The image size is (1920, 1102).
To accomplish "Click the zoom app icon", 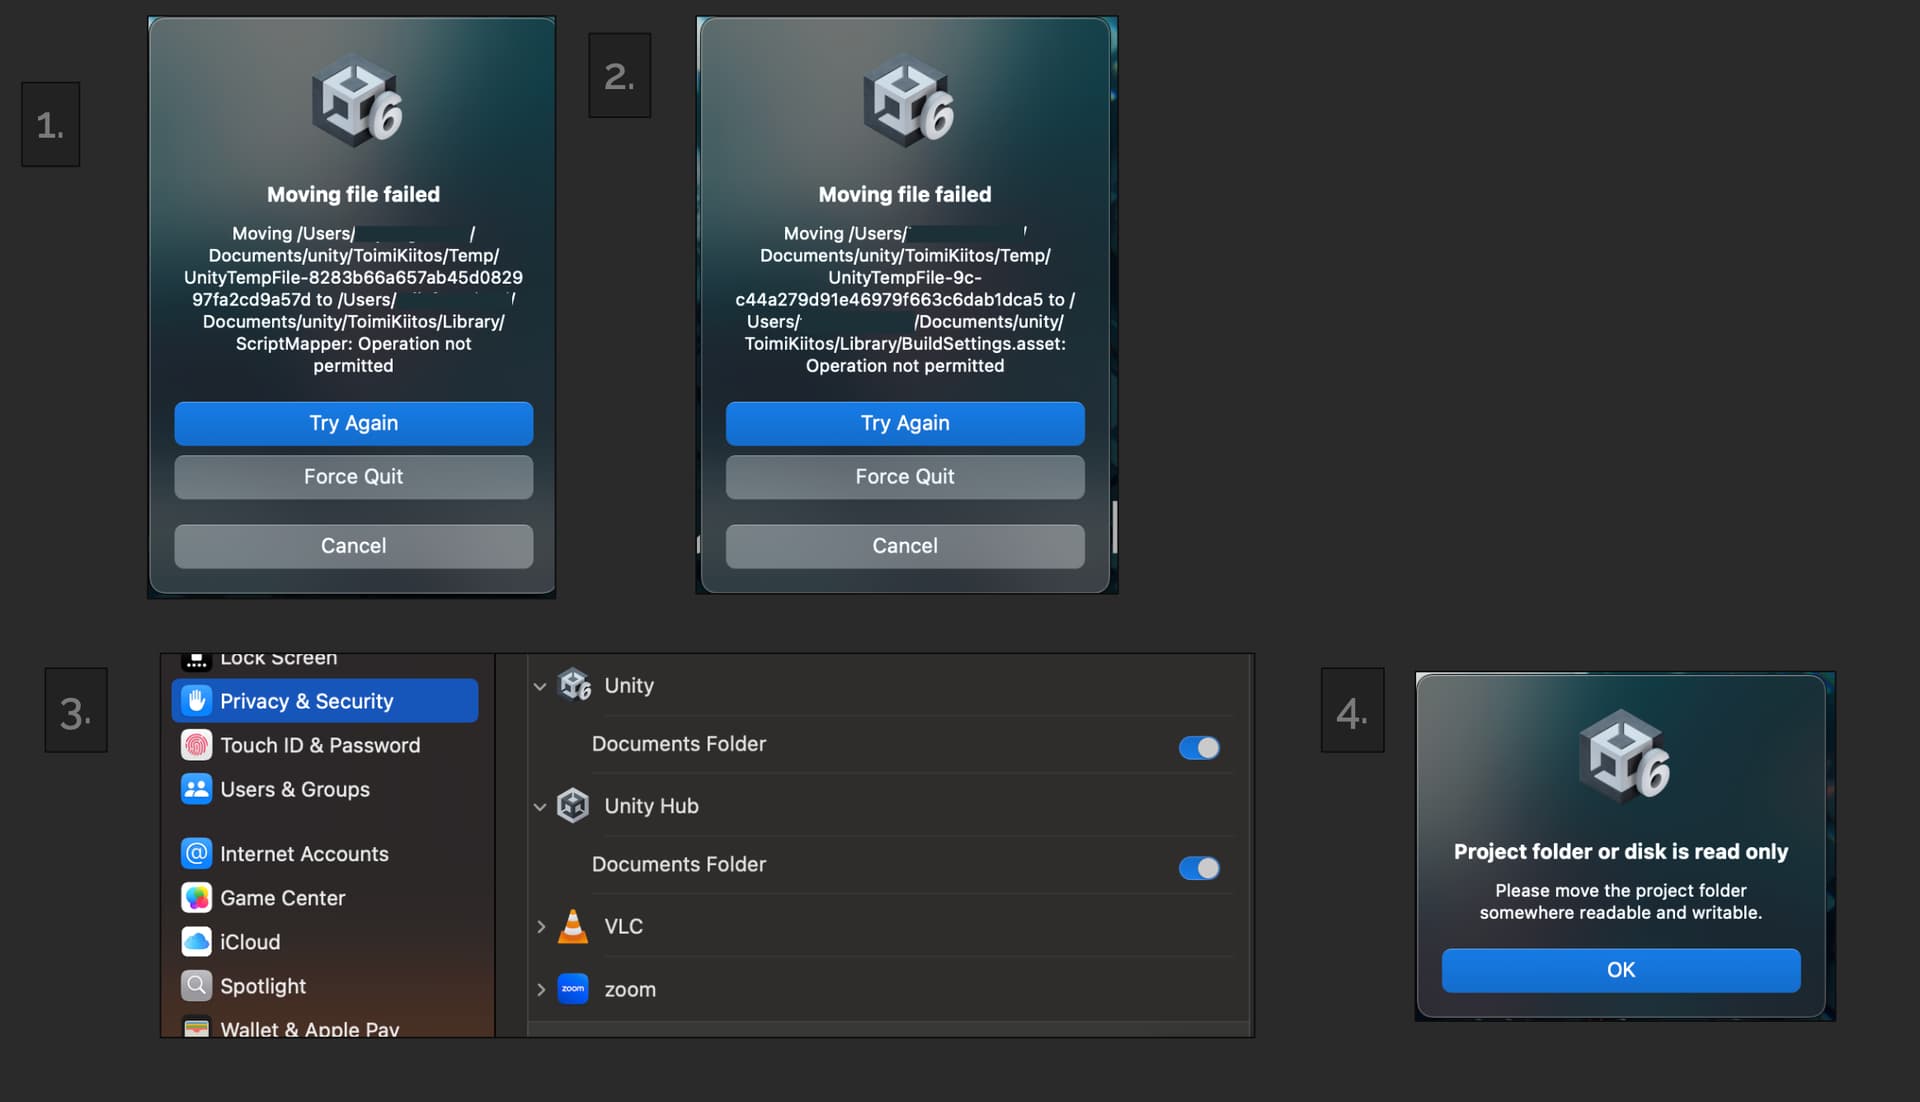I will coord(573,989).
